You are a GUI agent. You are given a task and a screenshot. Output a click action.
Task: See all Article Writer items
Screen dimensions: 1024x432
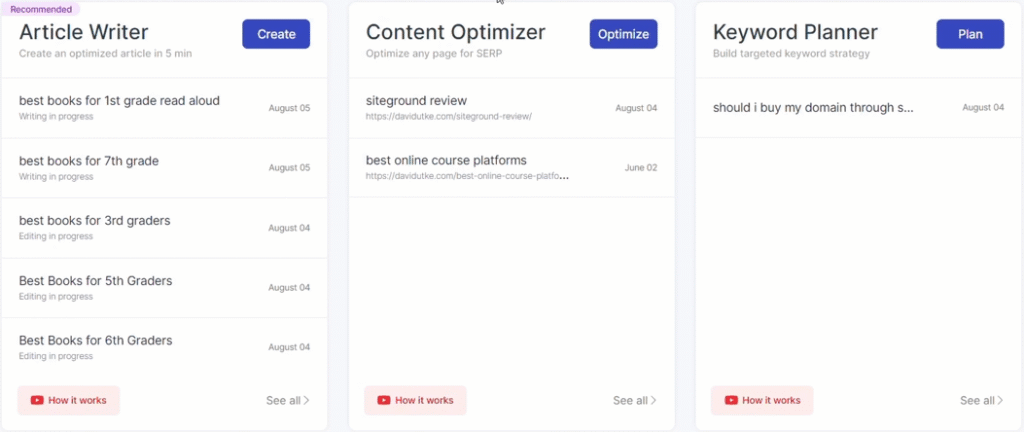pyautogui.click(x=287, y=400)
